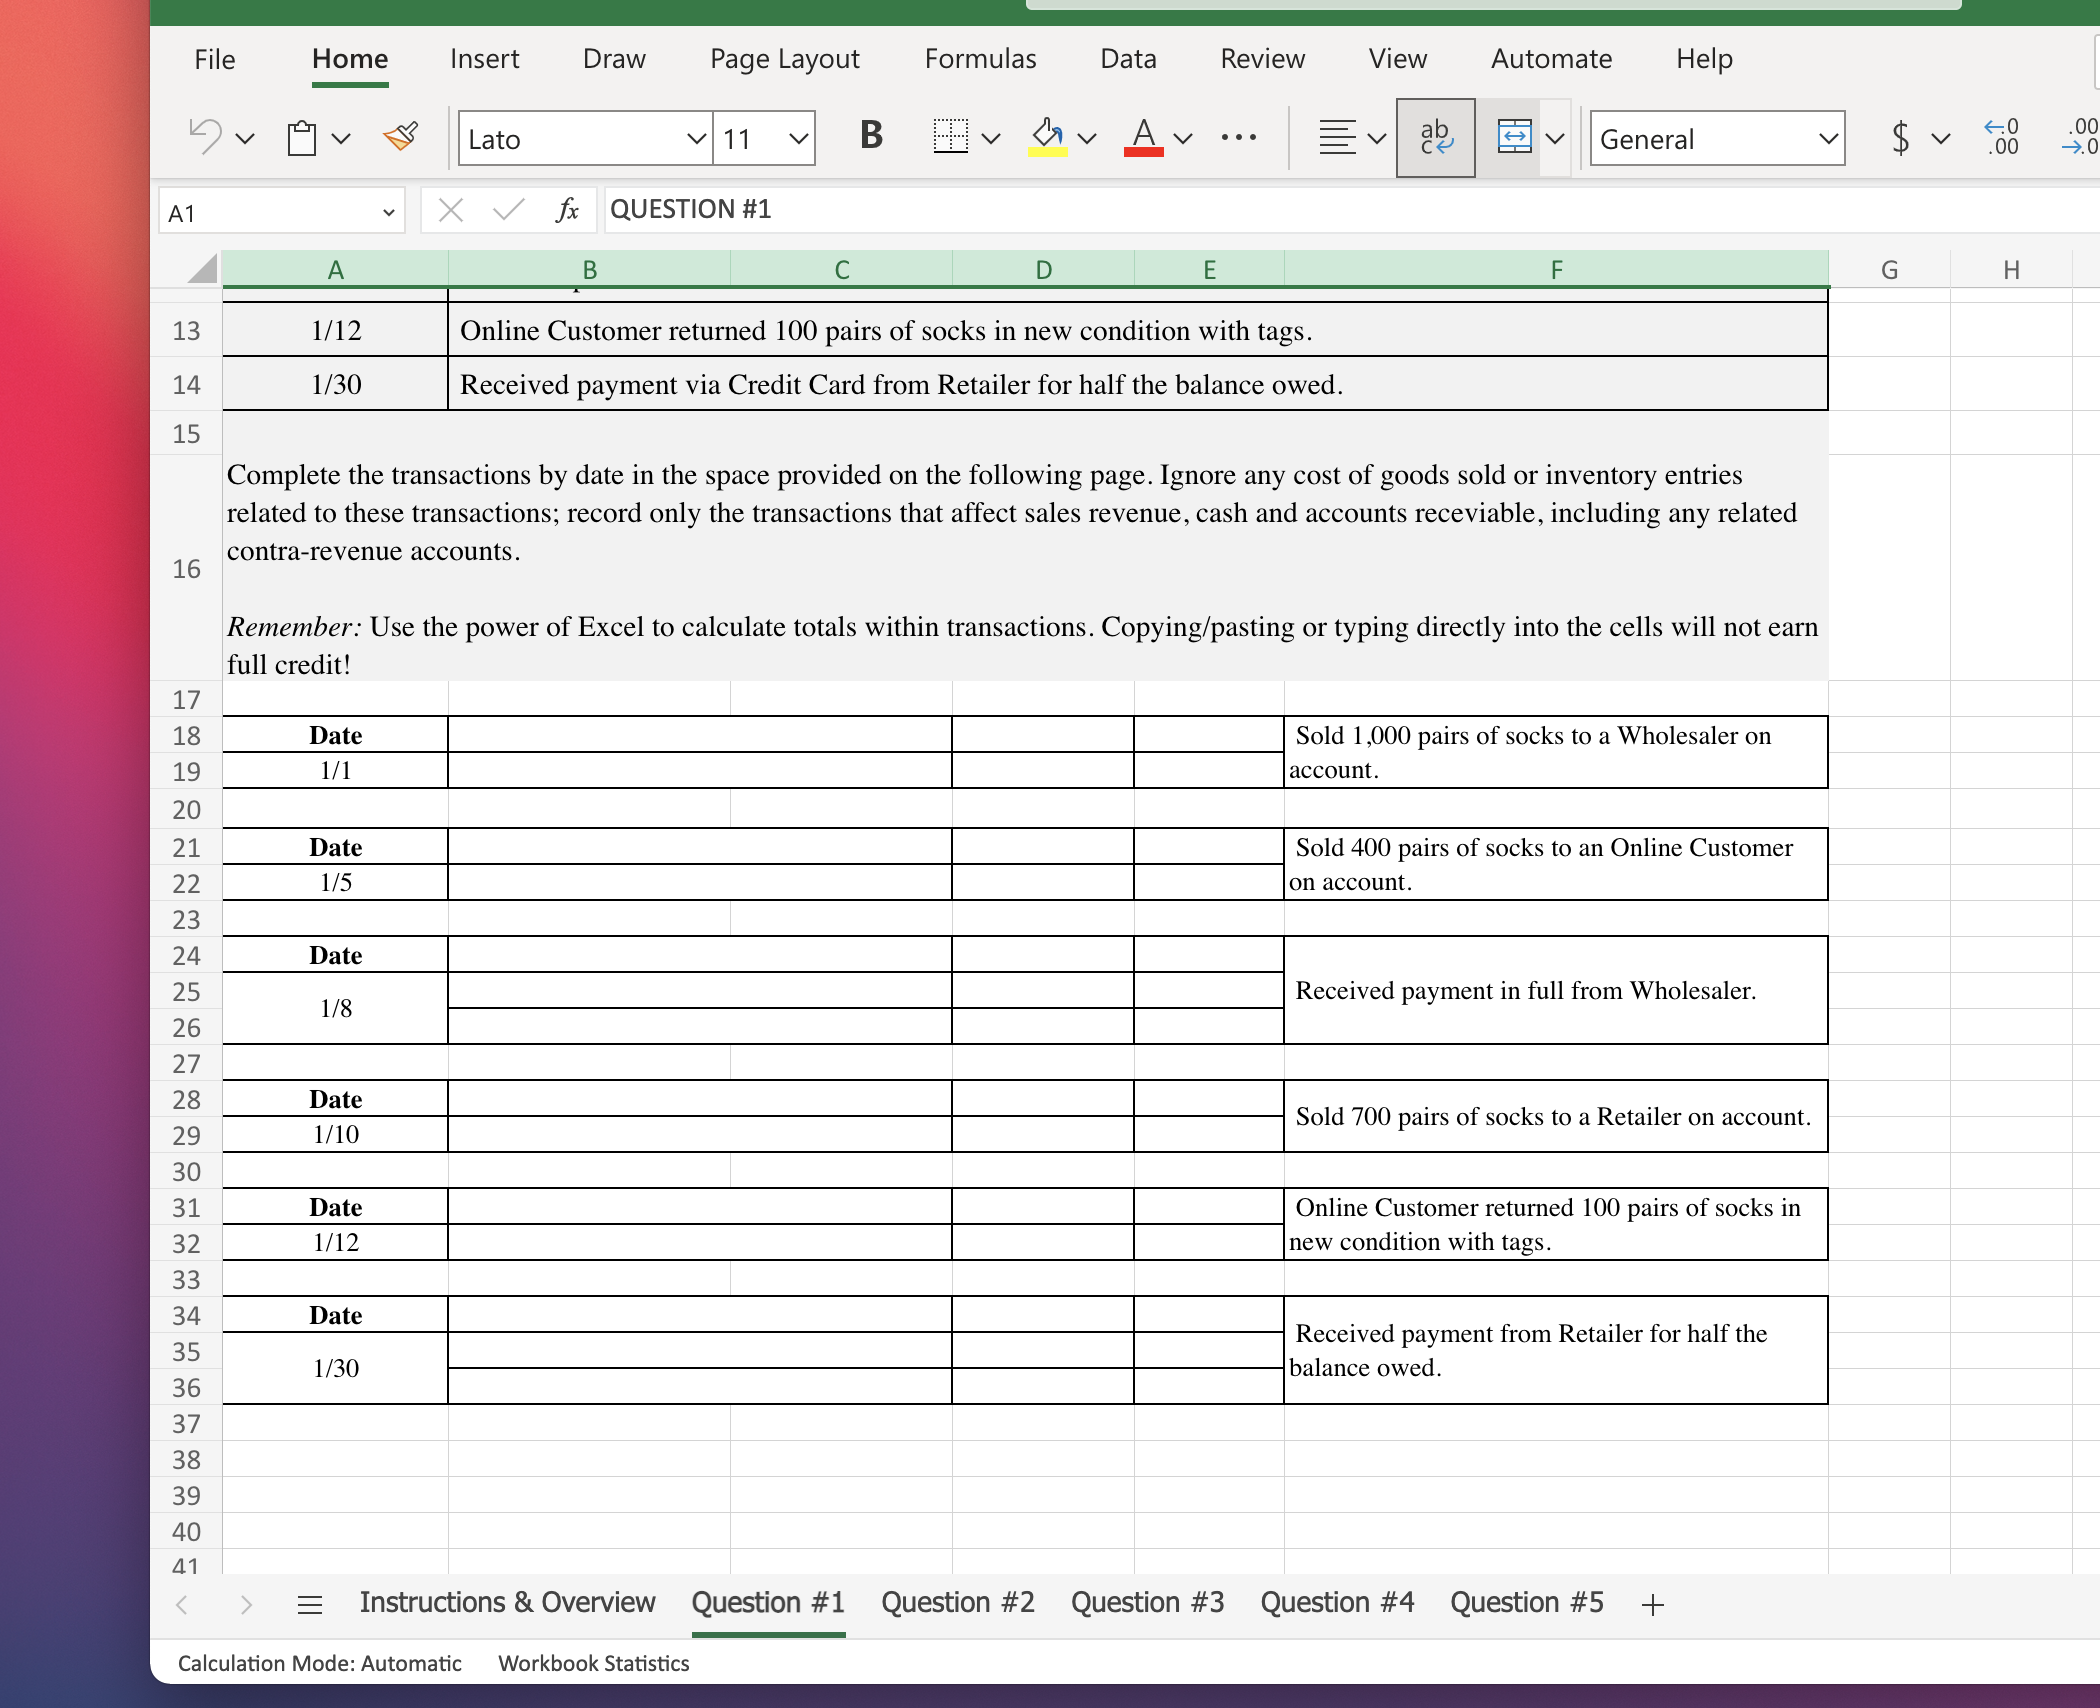Viewport: 2100px width, 1708px height.
Task: Apply the red Font Color
Action: (x=1143, y=137)
